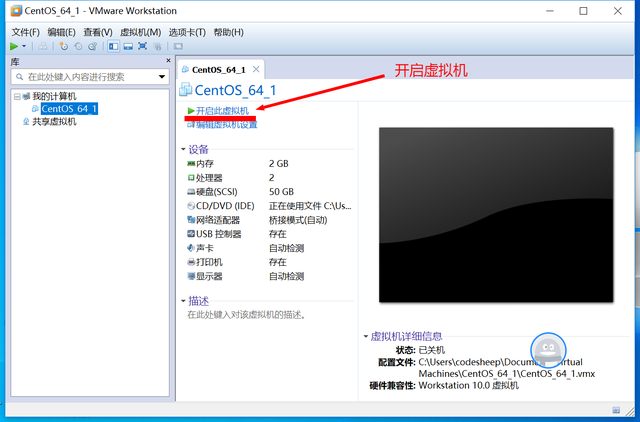Close the CentOS_64_1 tab
The height and width of the screenshot is (422, 640).
click(256, 69)
